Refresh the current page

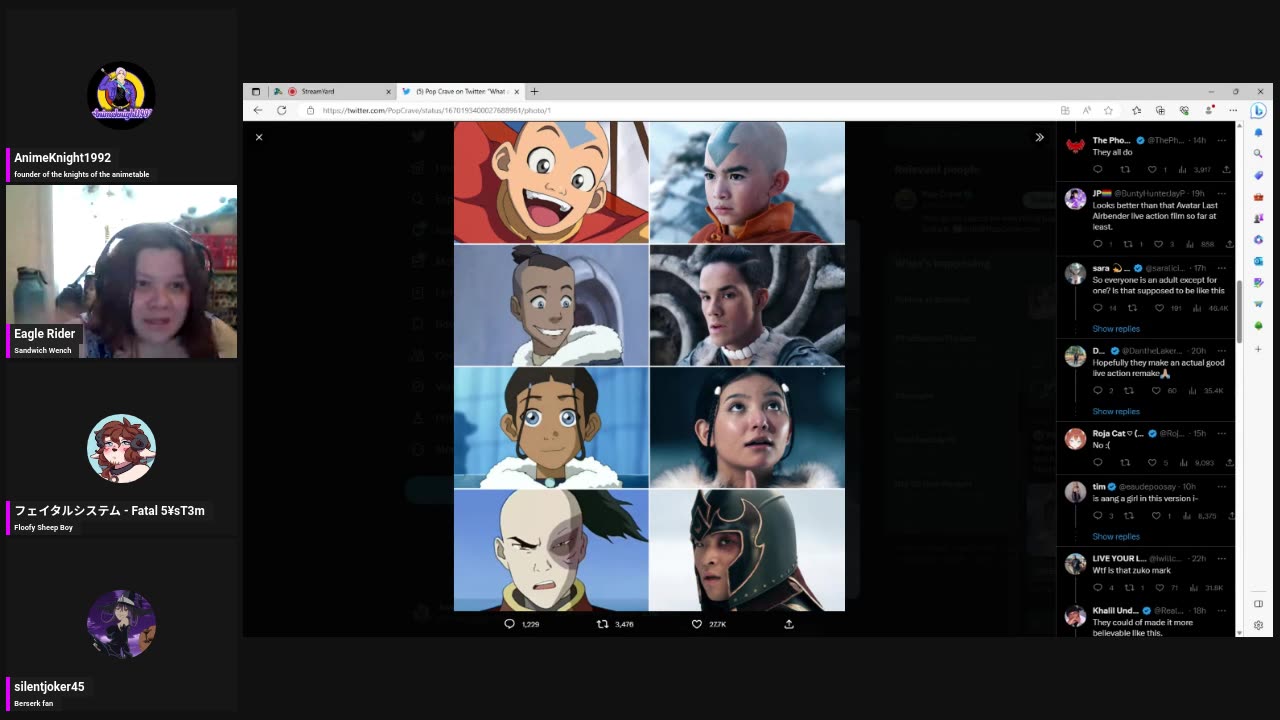(281, 110)
